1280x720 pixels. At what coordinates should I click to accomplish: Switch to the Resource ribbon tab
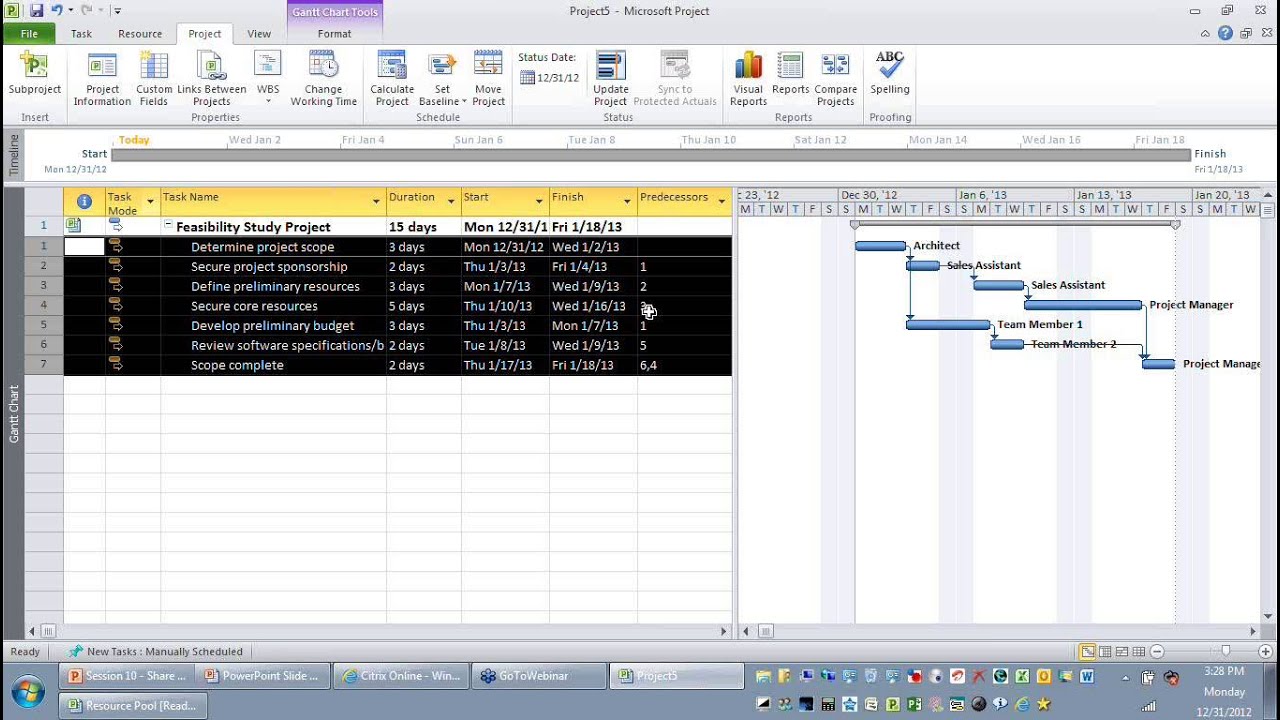(140, 33)
